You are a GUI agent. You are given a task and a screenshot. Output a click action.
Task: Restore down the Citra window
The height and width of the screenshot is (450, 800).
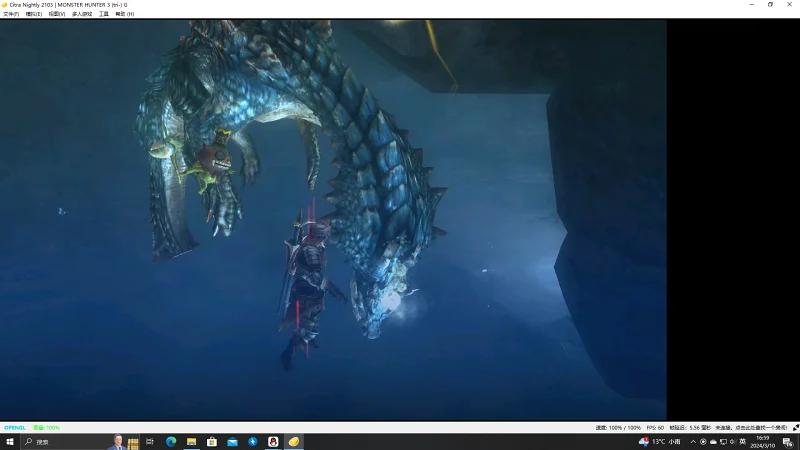coord(770,5)
